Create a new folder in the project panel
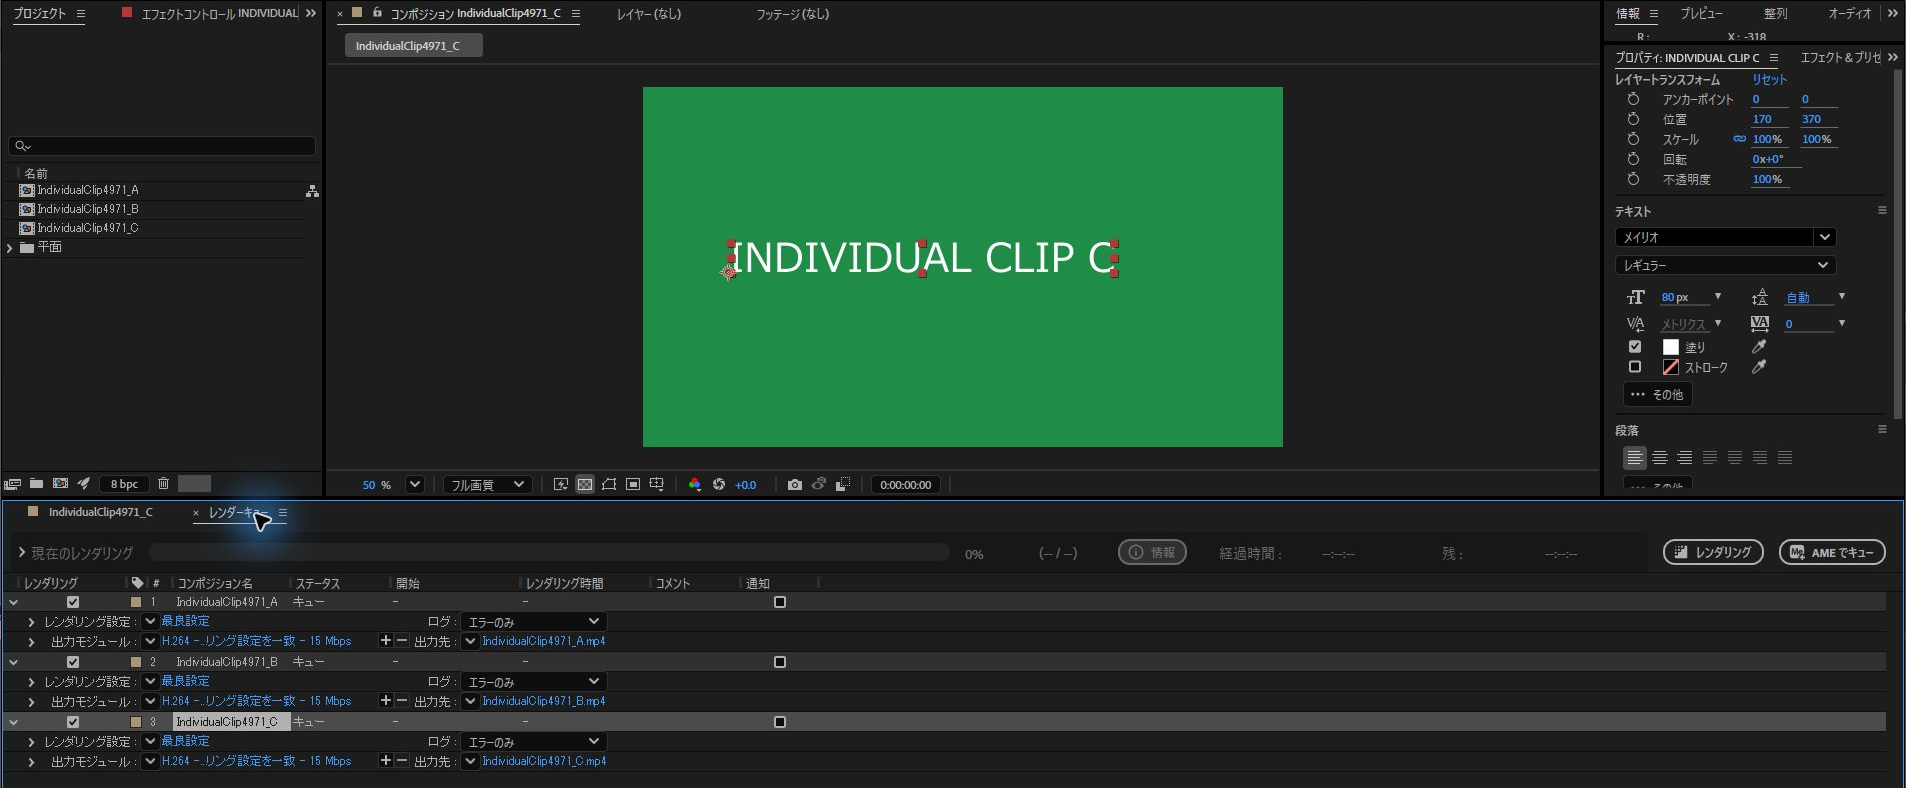 pos(36,484)
